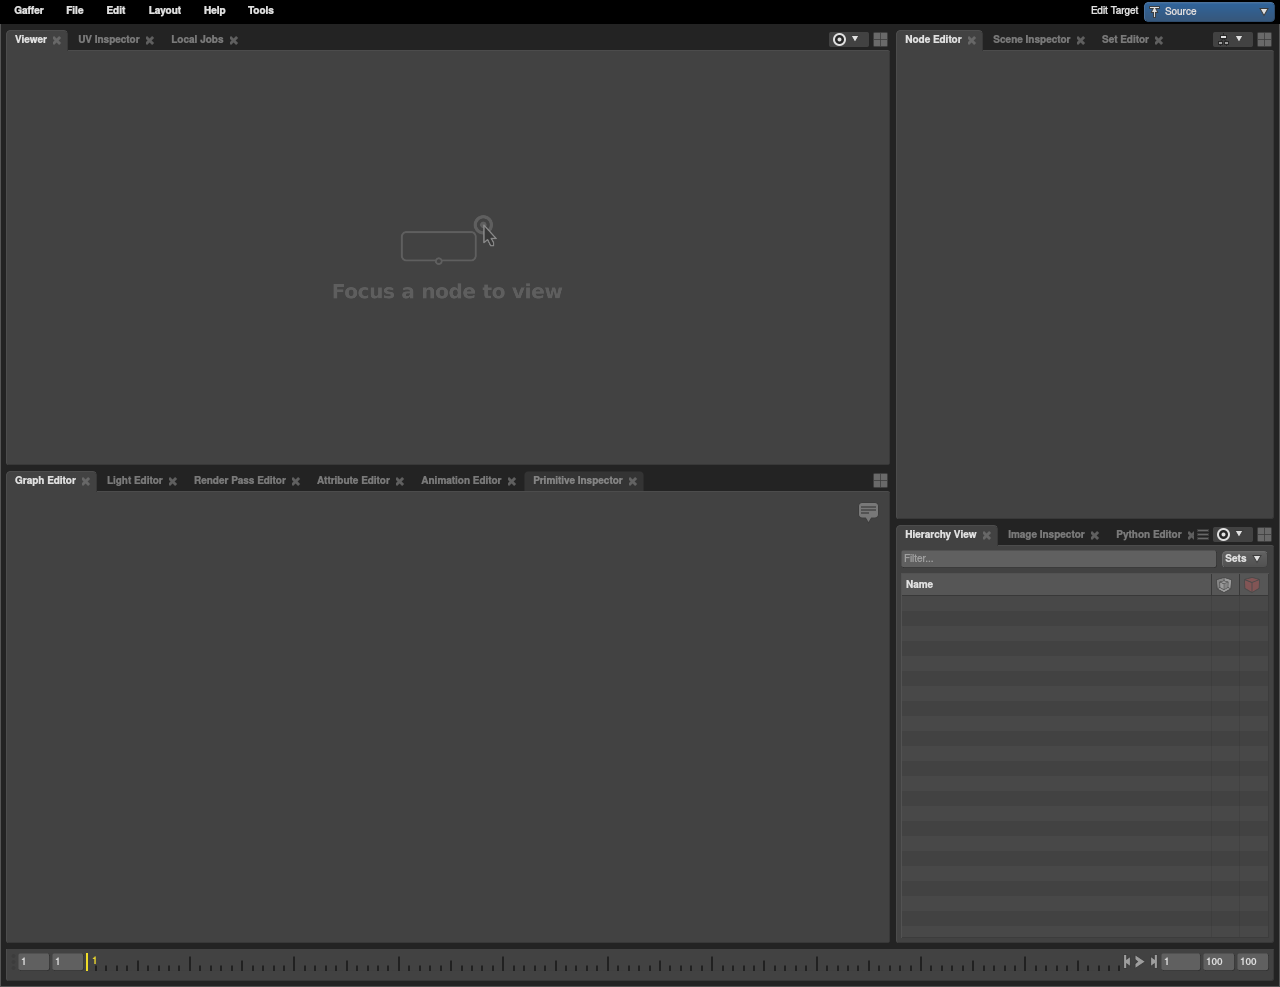Click the Filter field in Hierarchy View
Screen dimensions: 1280x987
1058,558
